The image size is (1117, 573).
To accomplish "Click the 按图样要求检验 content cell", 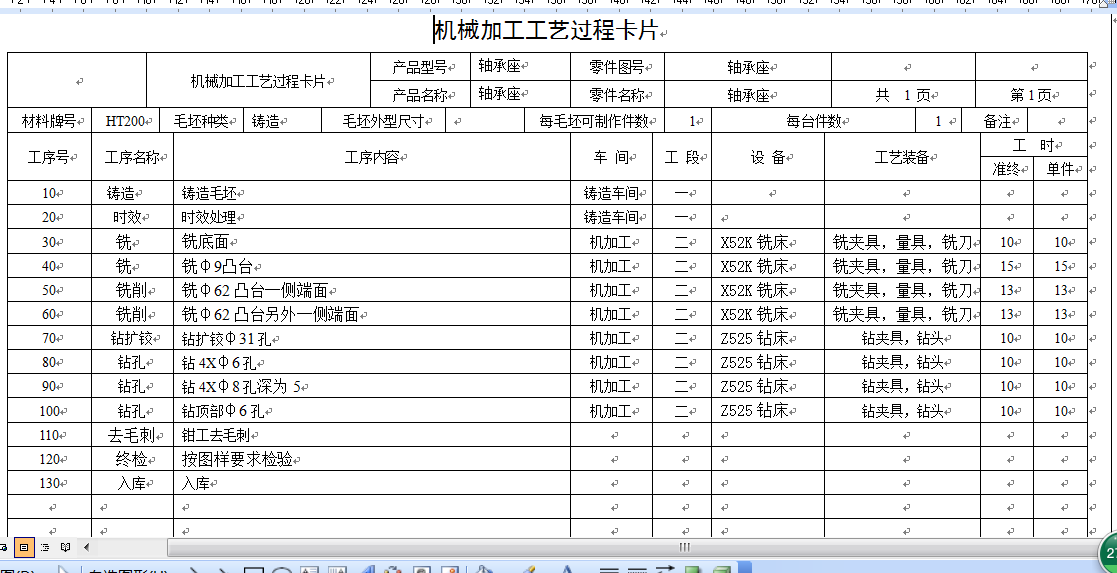I will coord(372,459).
